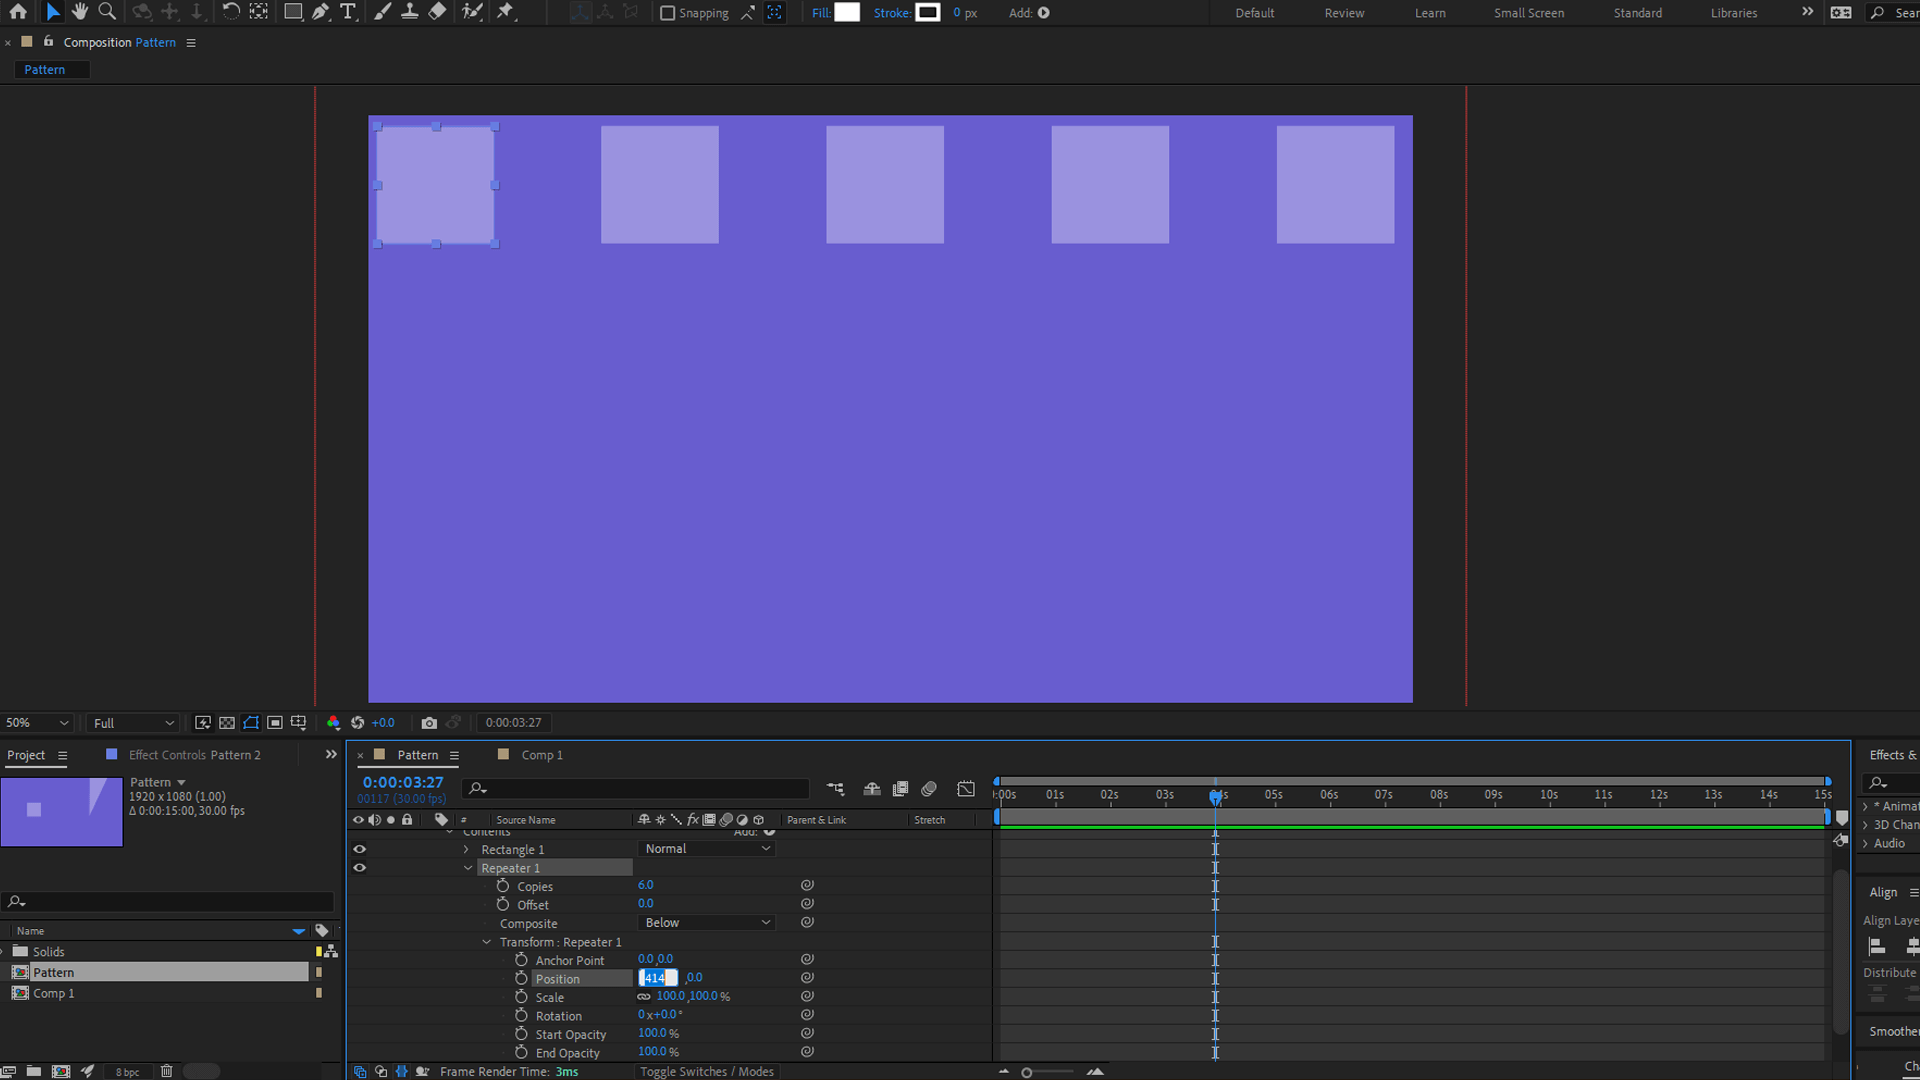Click Toggle Switches / Modes button
Image resolution: width=1920 pixels, height=1080 pixels.
(706, 1071)
